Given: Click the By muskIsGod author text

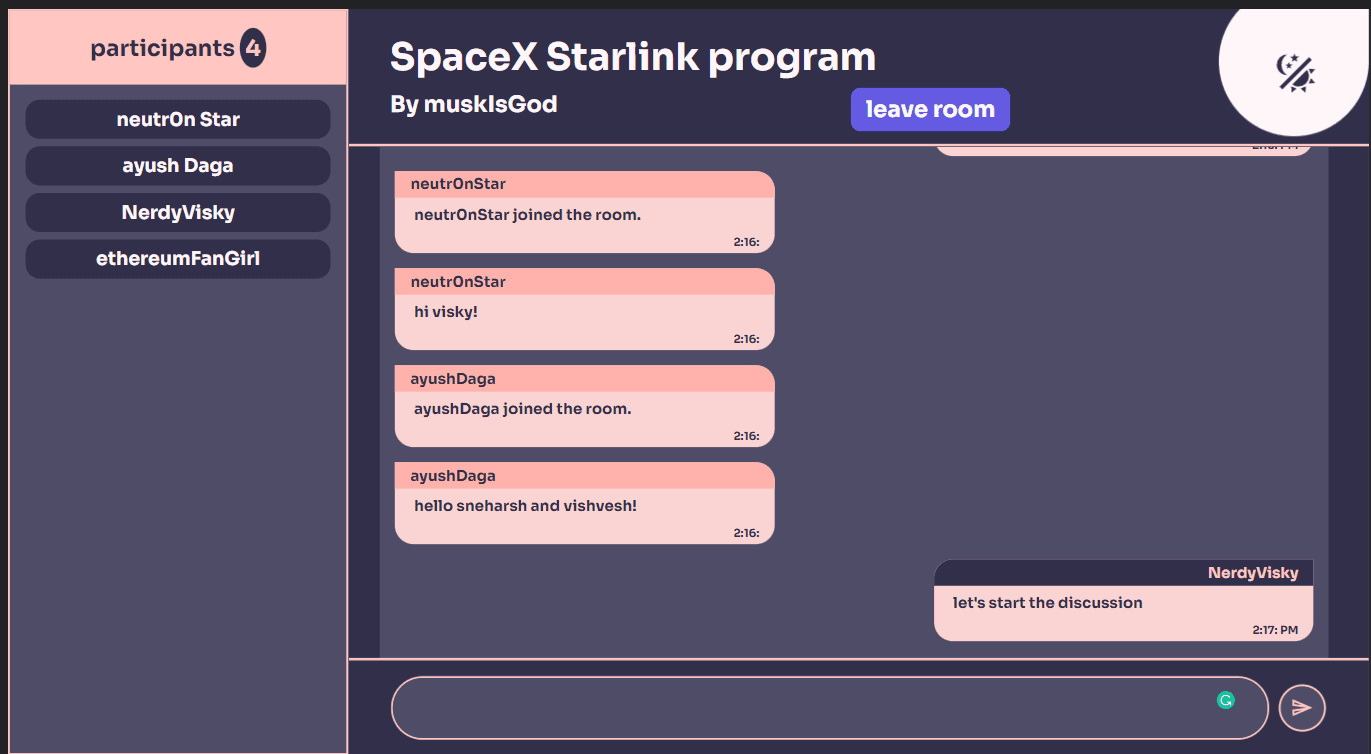Looking at the screenshot, I should tap(474, 104).
